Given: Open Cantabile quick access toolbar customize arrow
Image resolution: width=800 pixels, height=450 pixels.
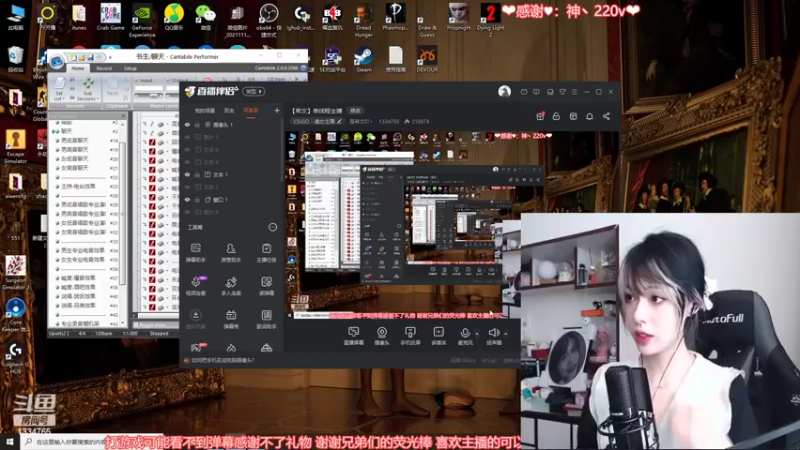Looking at the screenshot, I should coord(110,57).
